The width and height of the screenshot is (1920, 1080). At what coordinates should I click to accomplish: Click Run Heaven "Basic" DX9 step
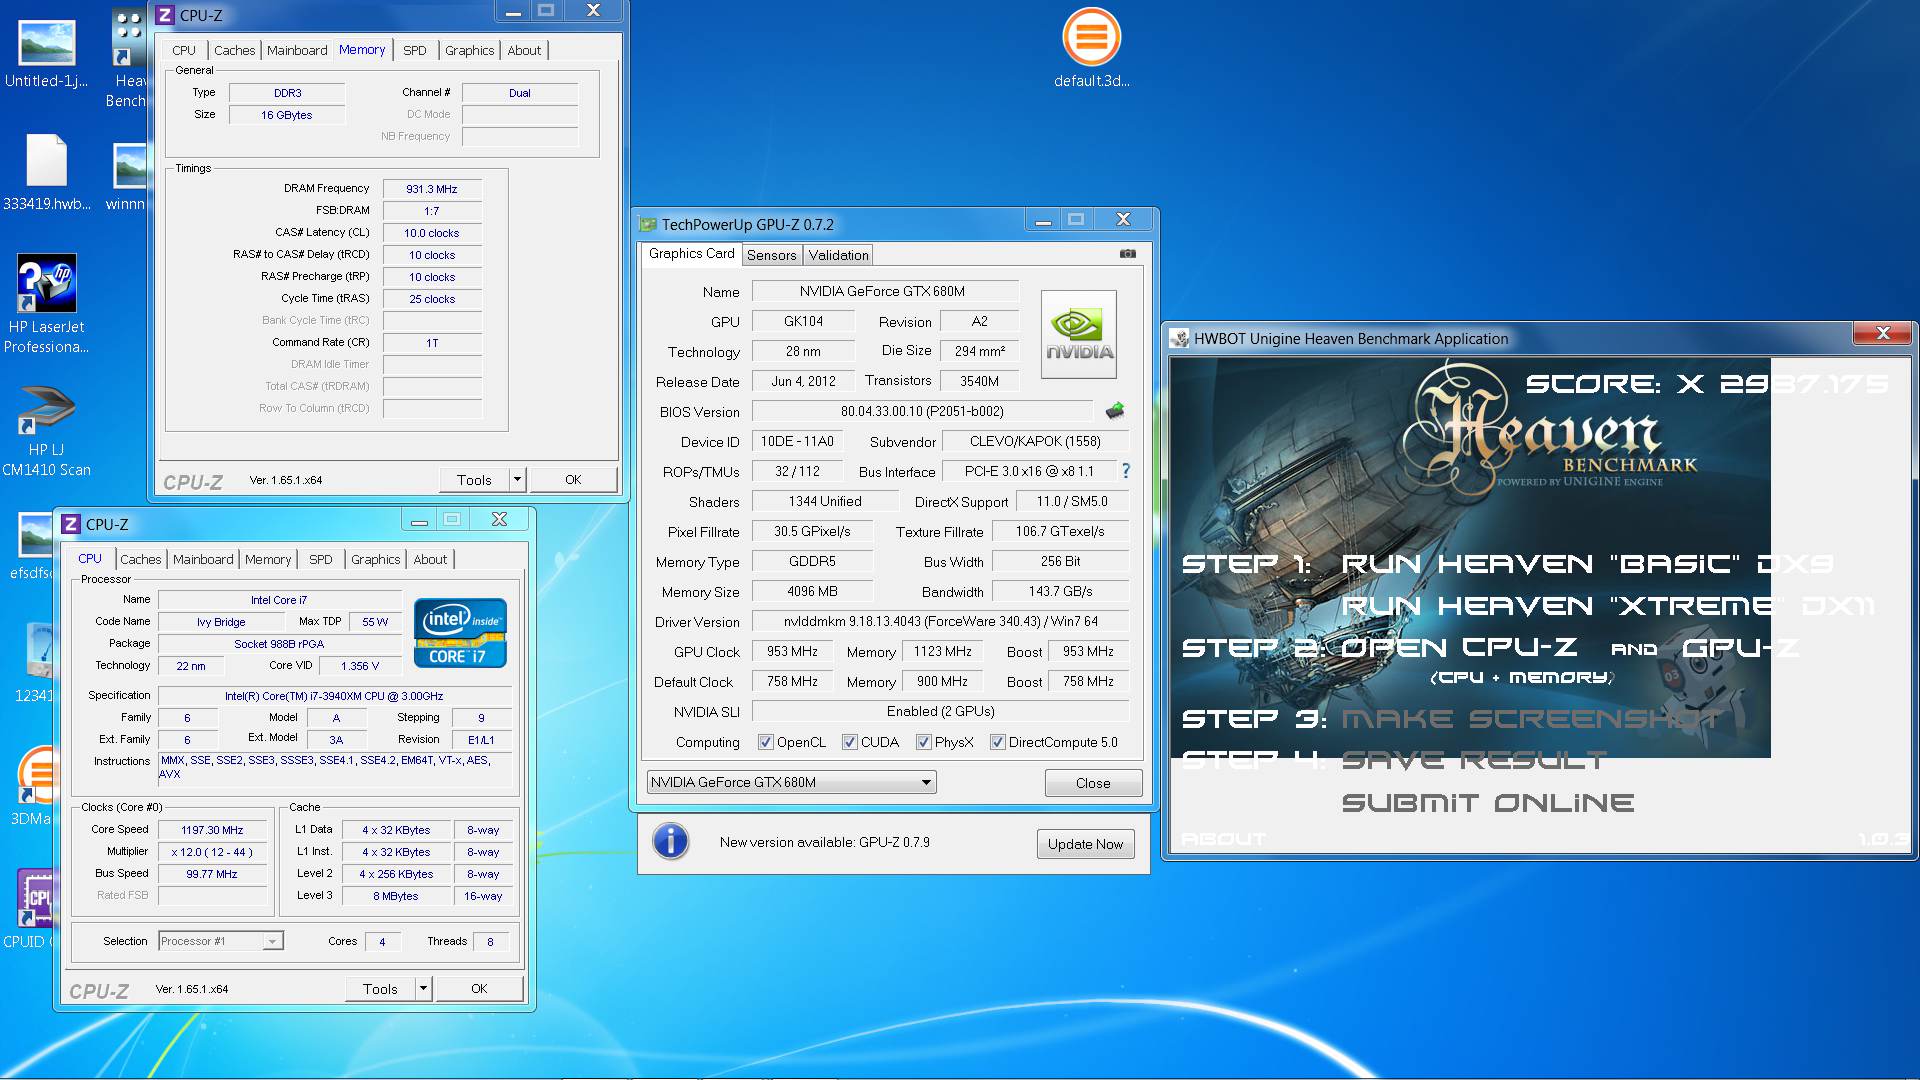[x=1587, y=564]
